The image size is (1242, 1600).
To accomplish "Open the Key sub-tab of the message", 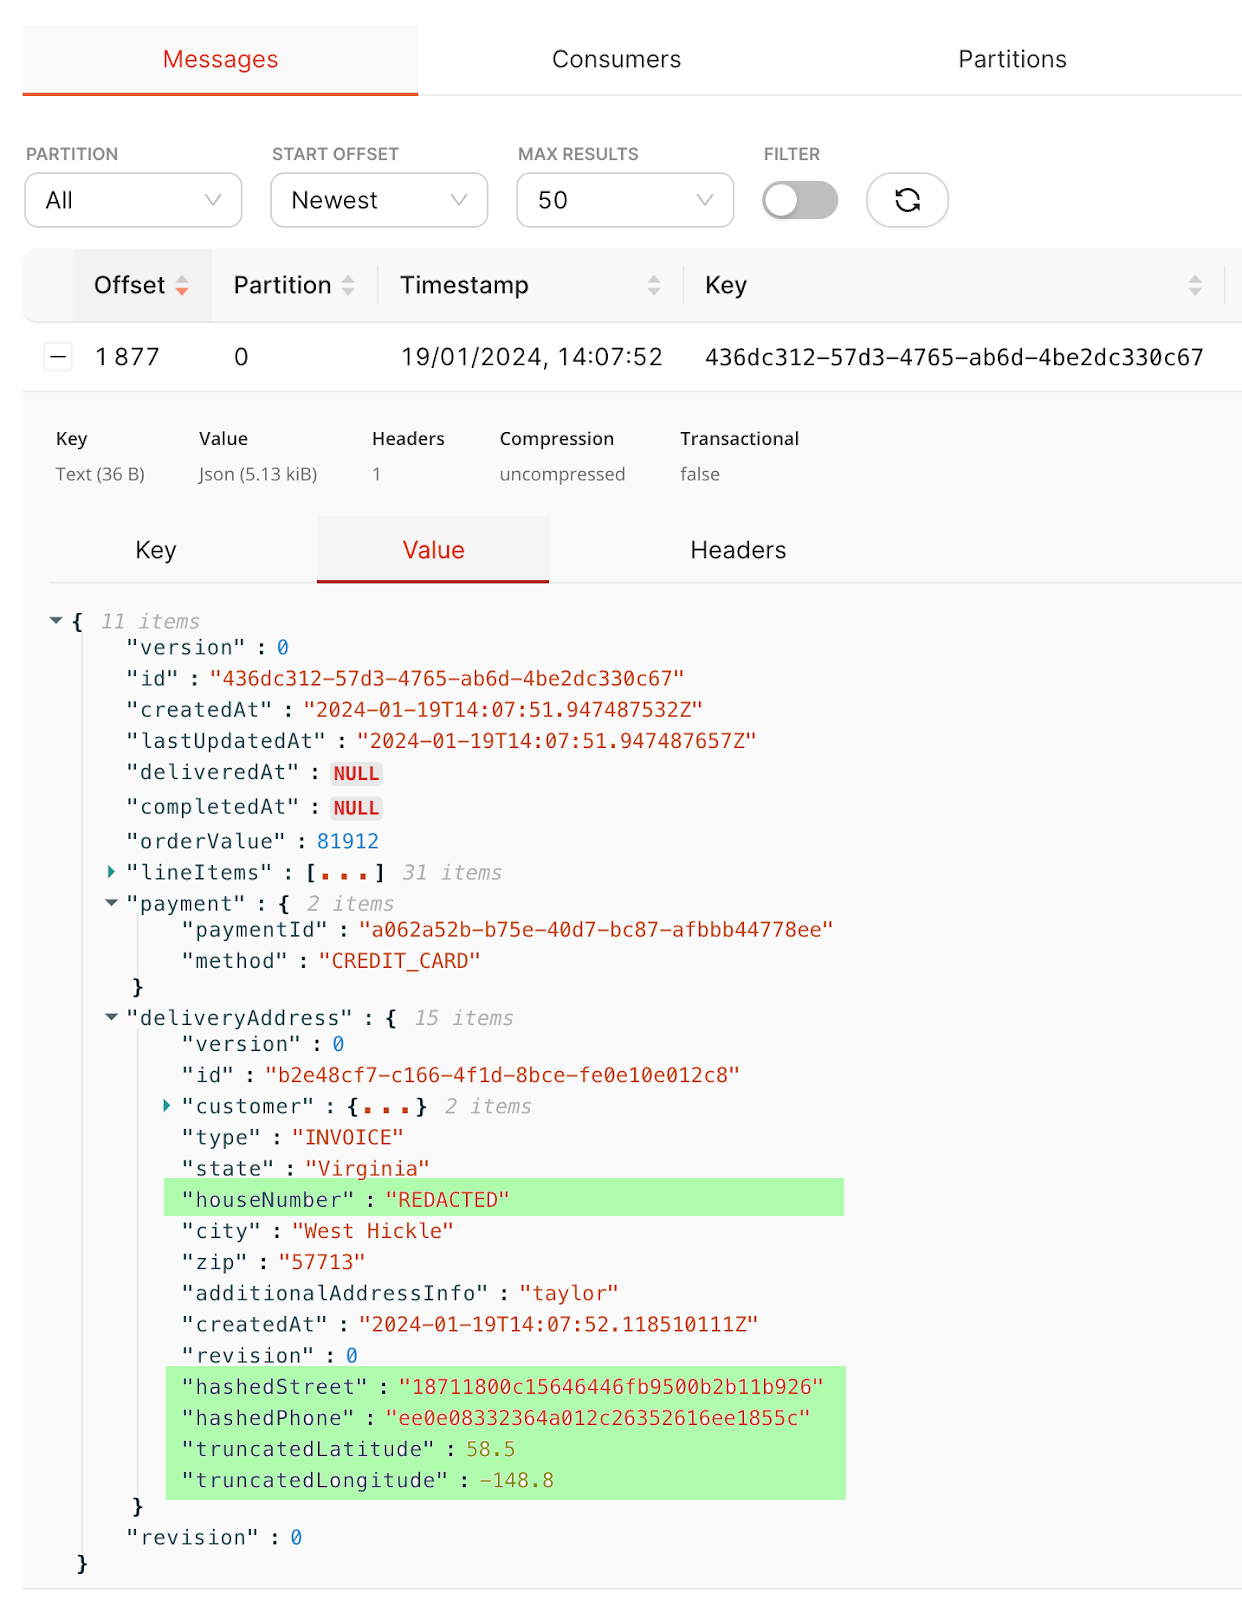I will [156, 550].
